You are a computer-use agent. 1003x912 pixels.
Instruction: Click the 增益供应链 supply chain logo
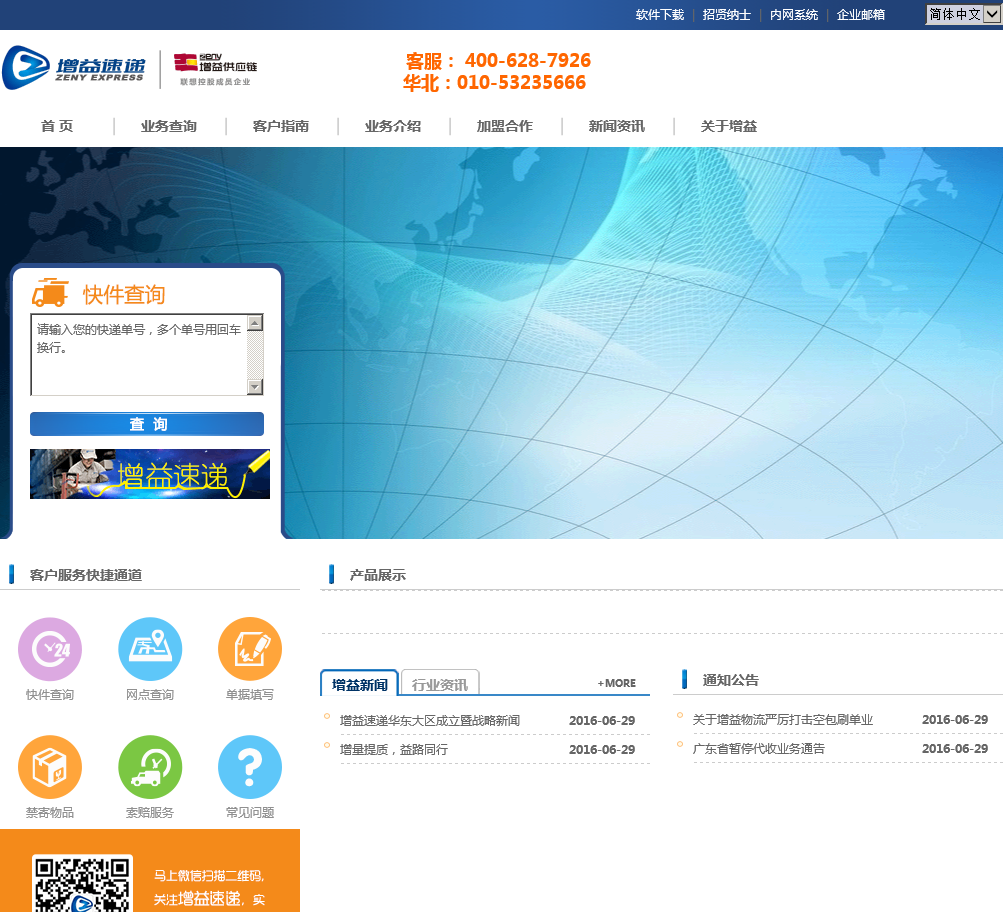pos(216,69)
